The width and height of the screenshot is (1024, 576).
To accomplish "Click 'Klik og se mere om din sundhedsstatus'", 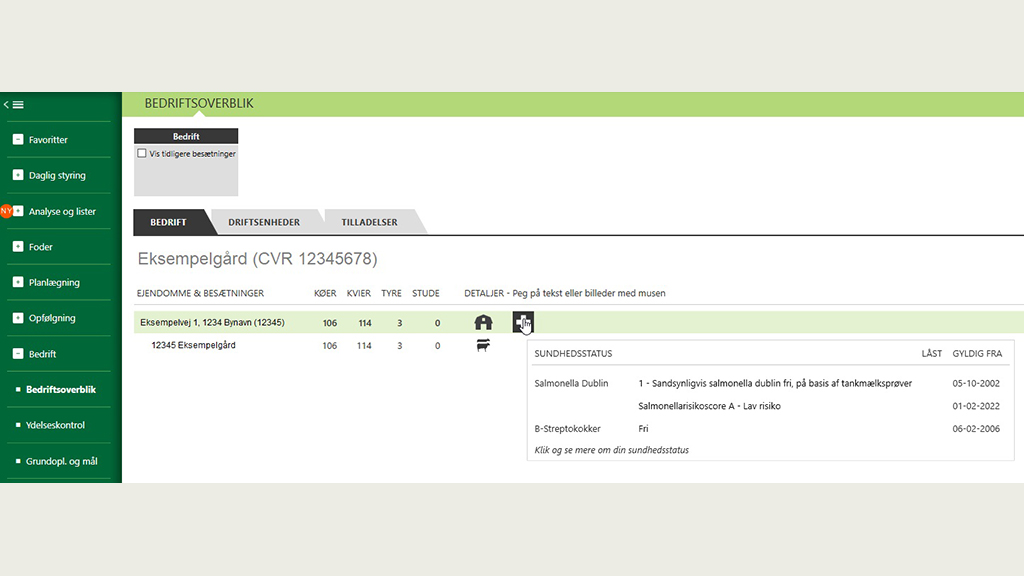I will tap(612, 450).
